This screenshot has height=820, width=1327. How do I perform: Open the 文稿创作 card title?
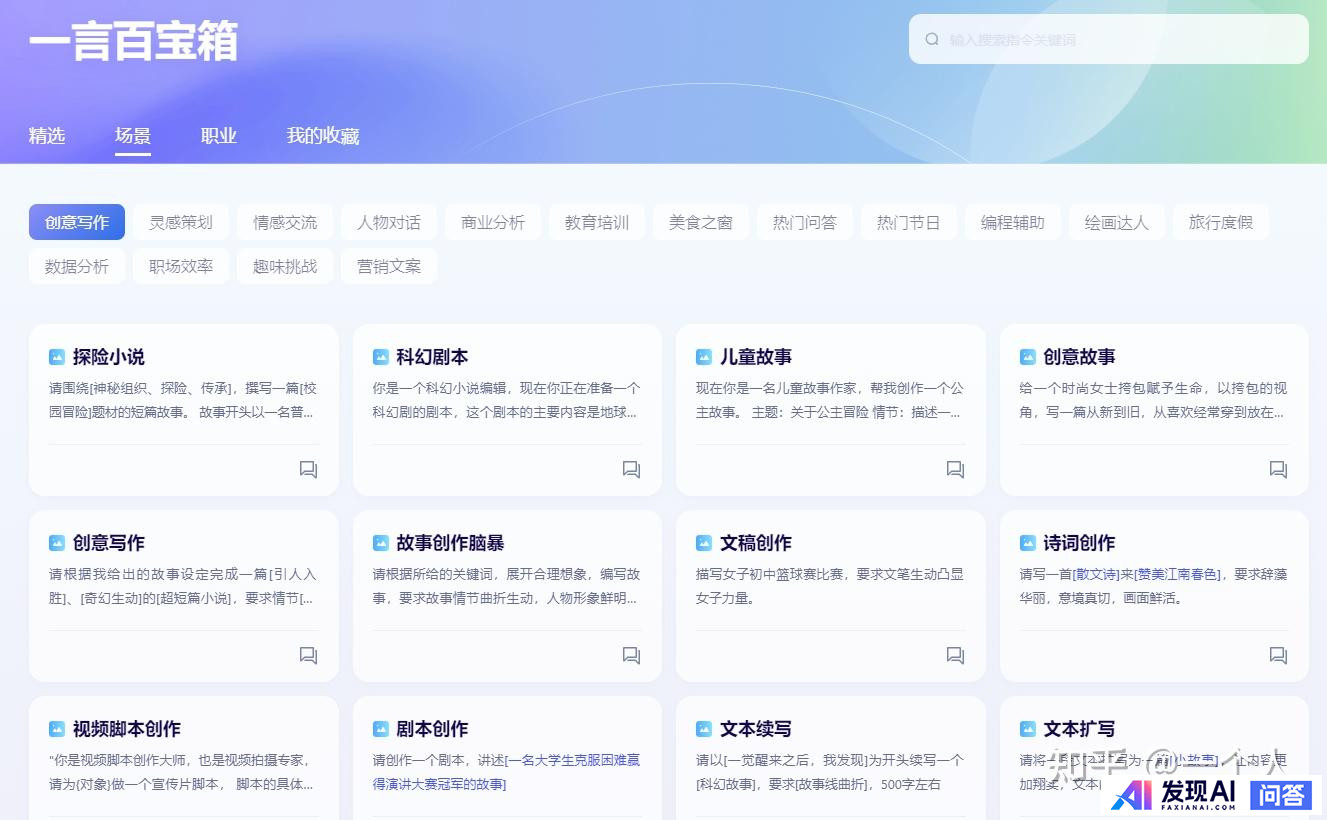(x=756, y=543)
